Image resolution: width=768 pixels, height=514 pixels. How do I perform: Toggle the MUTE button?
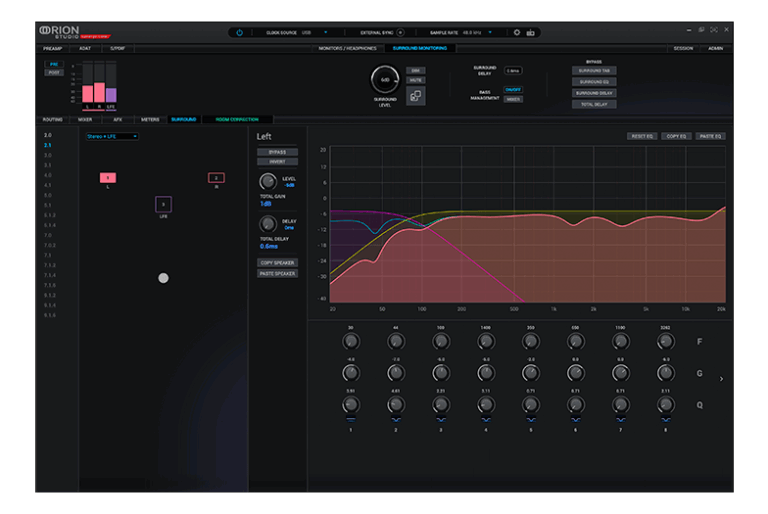415,80
